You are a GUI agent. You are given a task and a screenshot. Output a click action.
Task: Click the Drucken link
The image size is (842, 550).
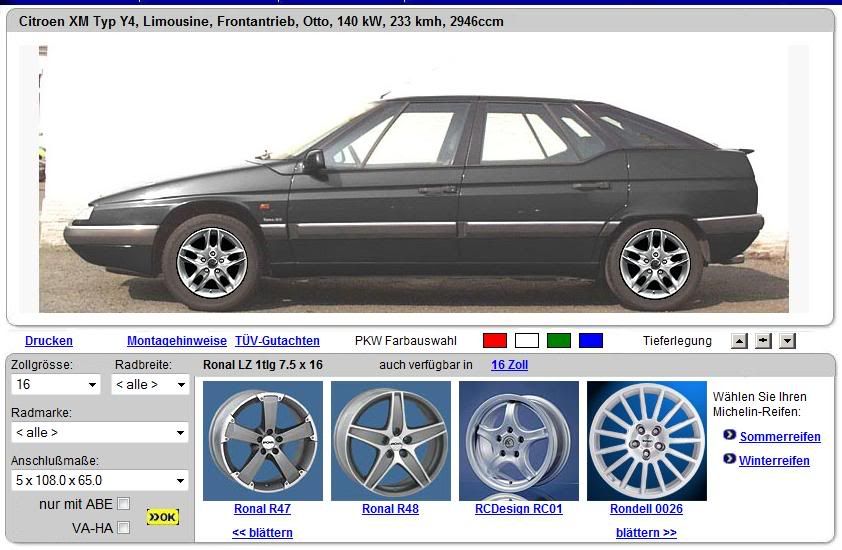[x=49, y=341]
